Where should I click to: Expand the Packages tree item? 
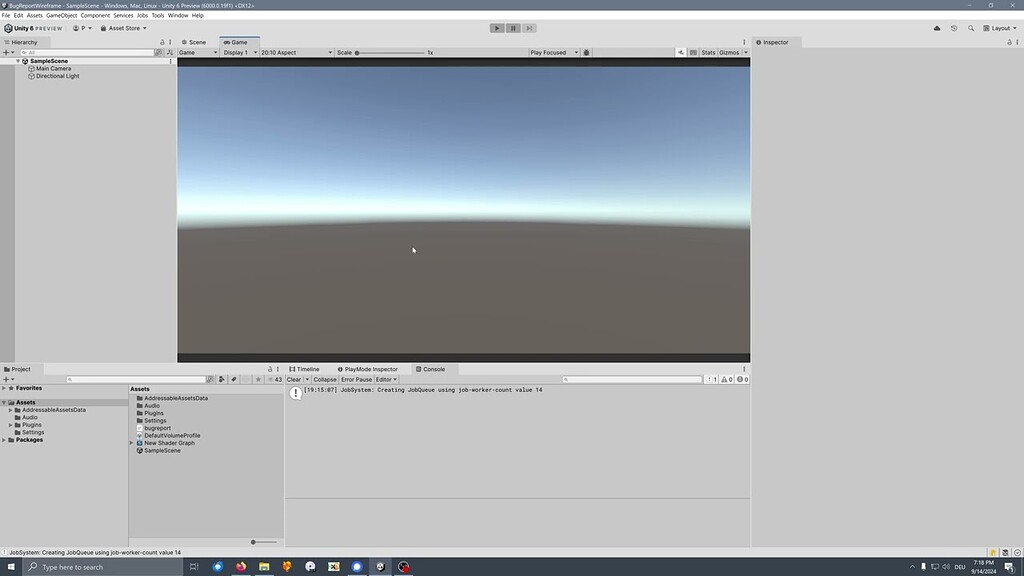pyautogui.click(x=4, y=439)
